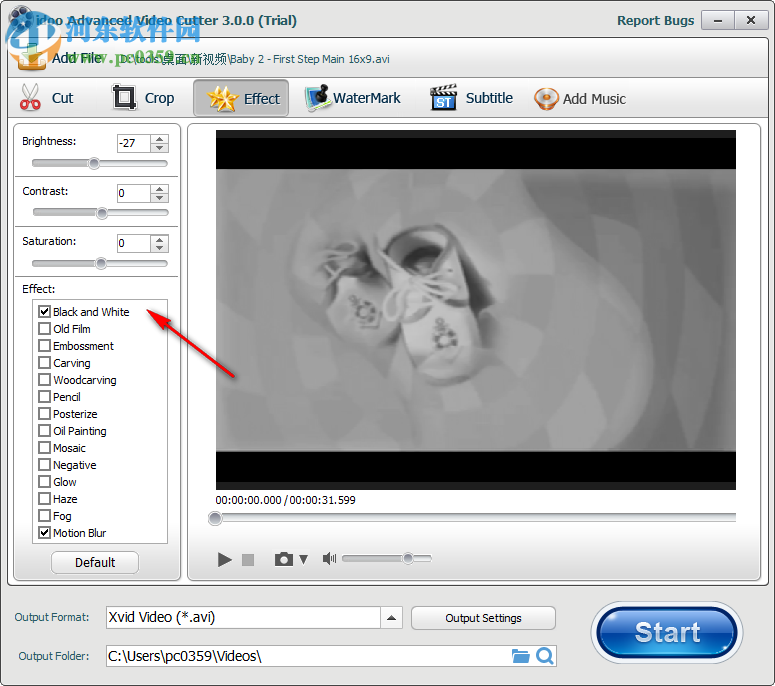Click the Xvid Video output format field

pyautogui.click(x=243, y=618)
